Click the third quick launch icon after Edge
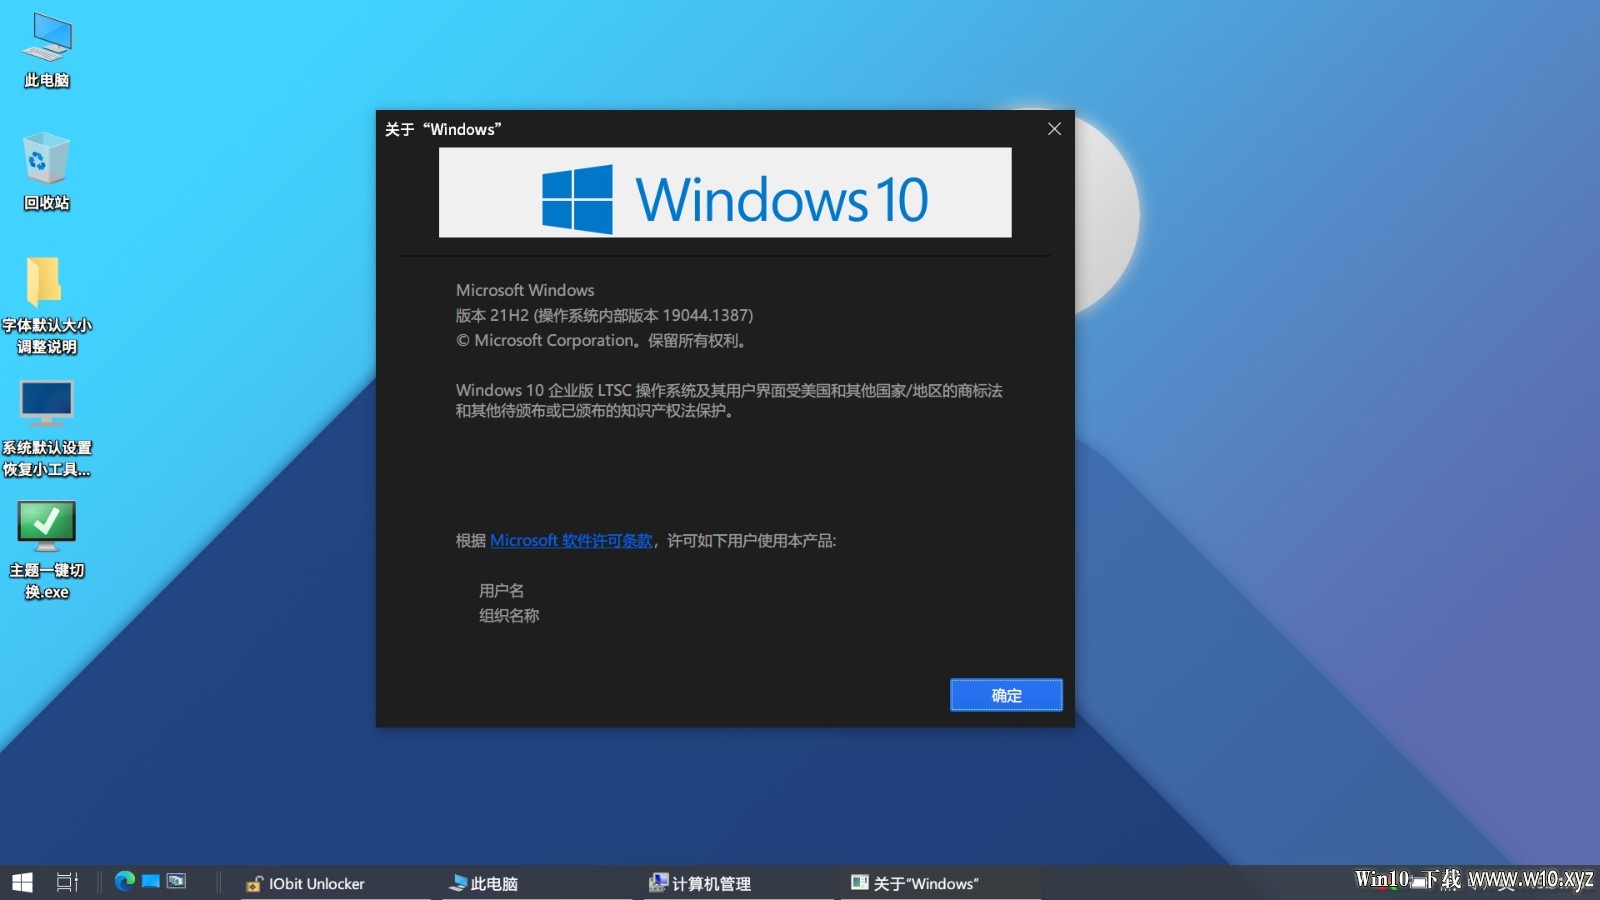Image resolution: width=1600 pixels, height=900 pixels. (x=177, y=881)
